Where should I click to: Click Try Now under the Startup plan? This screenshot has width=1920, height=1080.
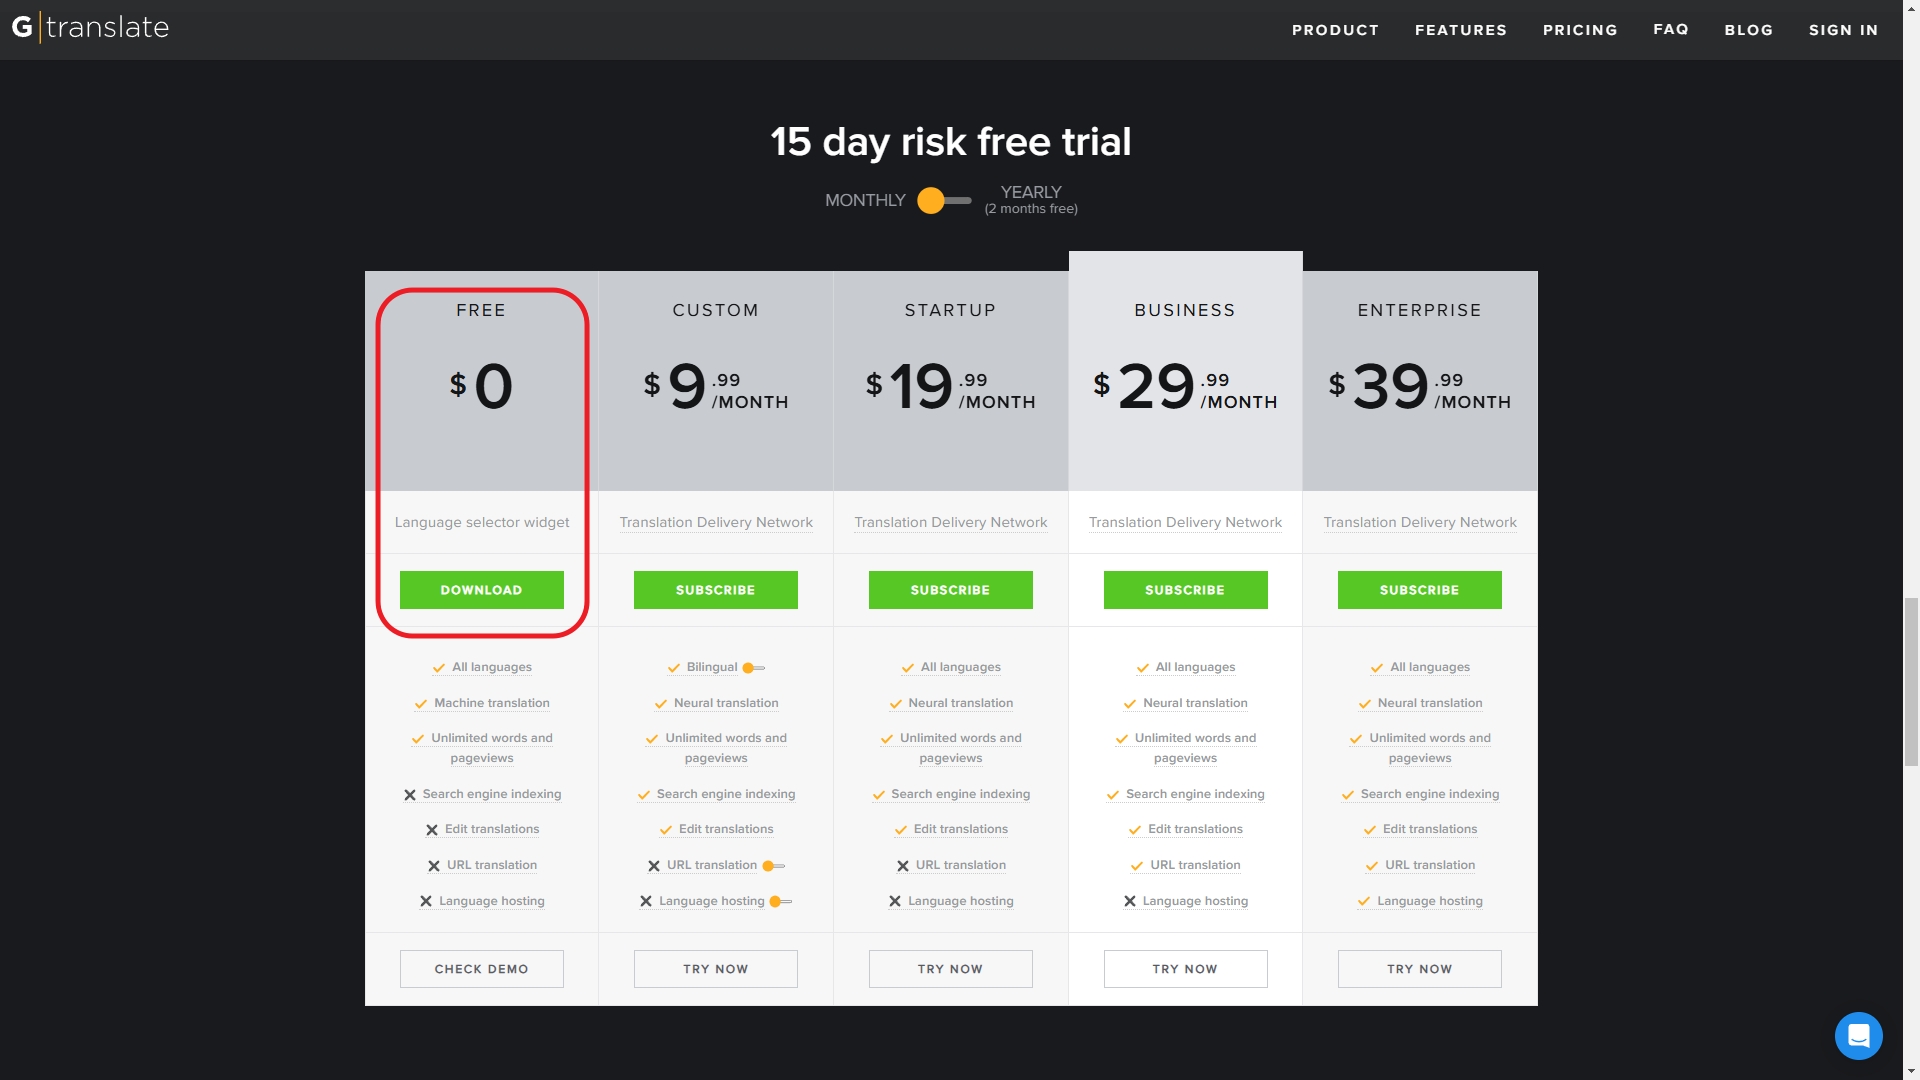[x=951, y=969]
